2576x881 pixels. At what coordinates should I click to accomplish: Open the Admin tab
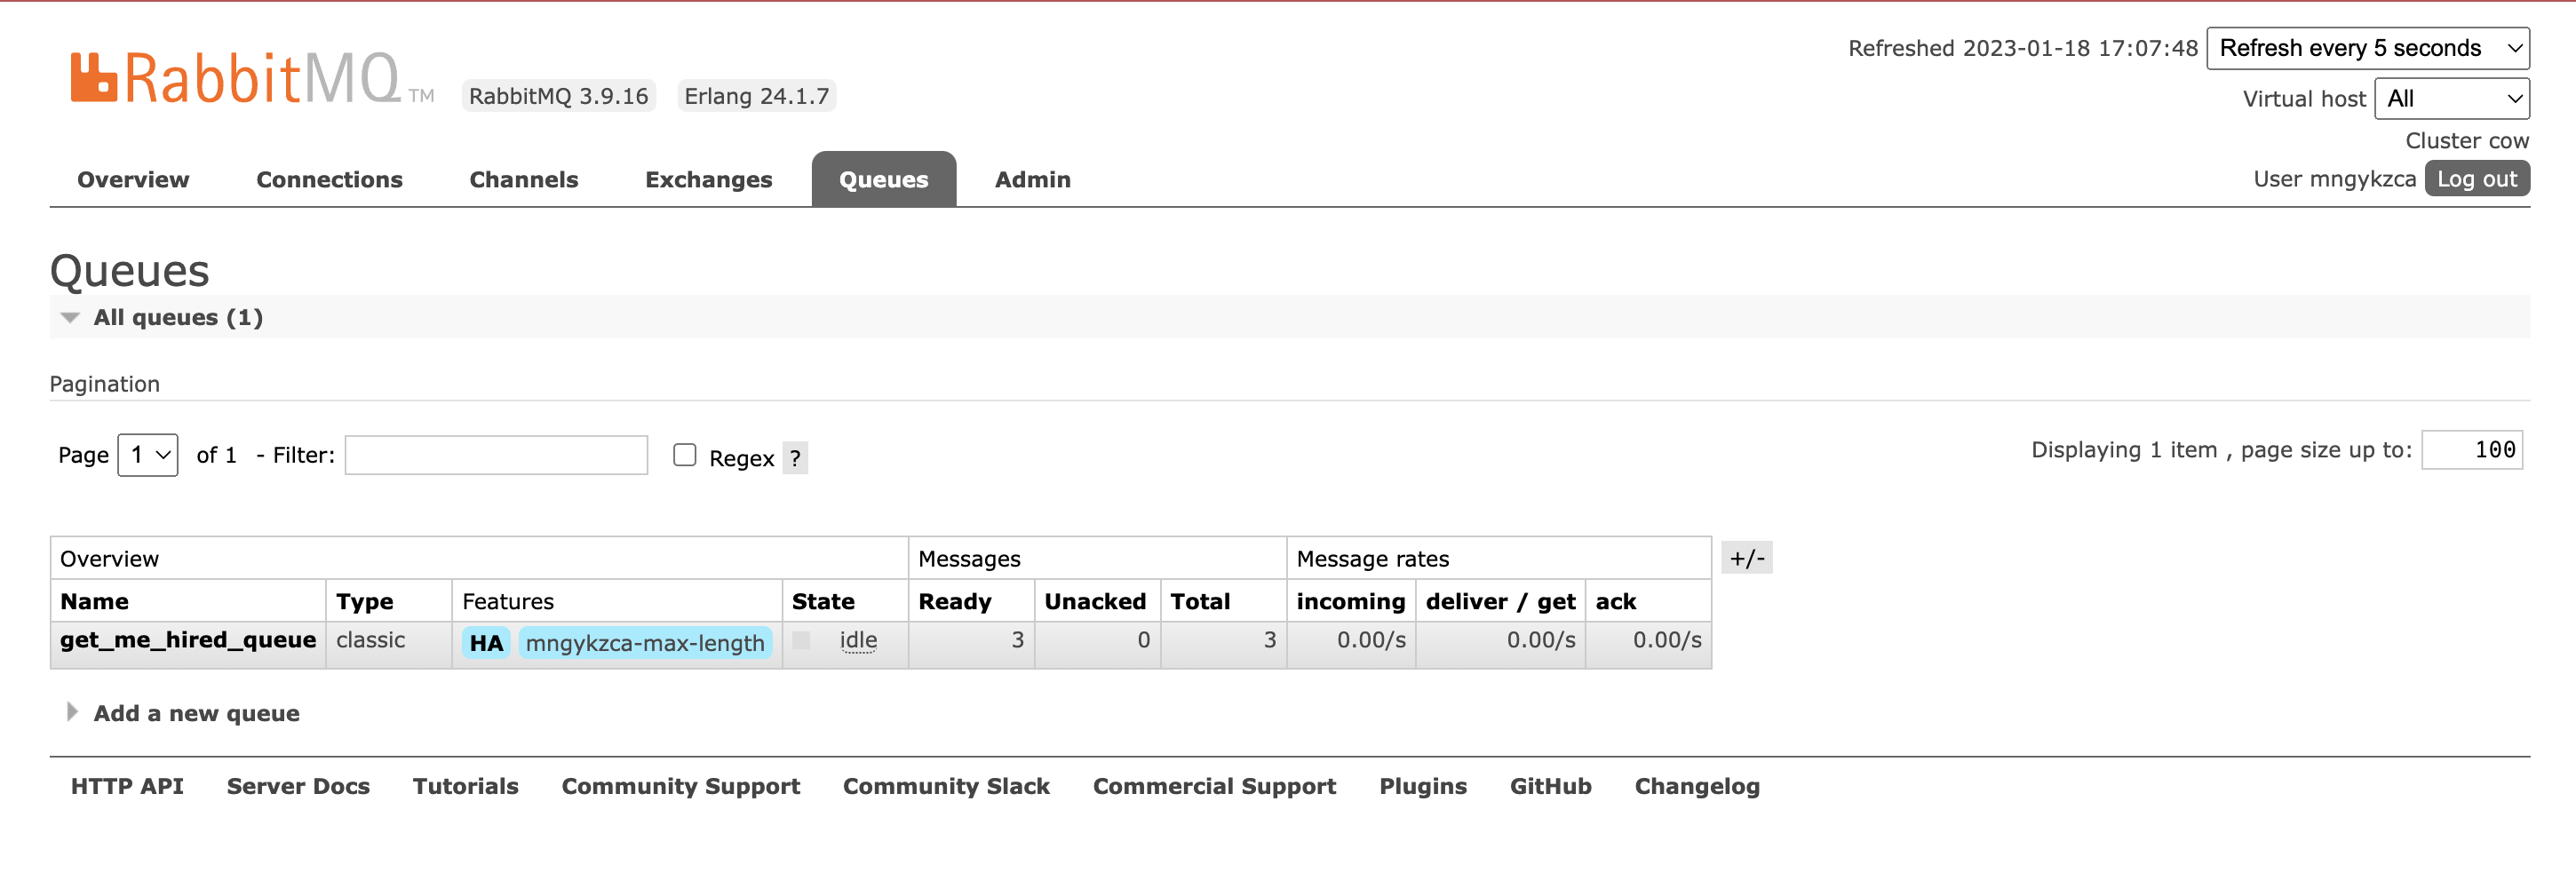pos(1032,180)
